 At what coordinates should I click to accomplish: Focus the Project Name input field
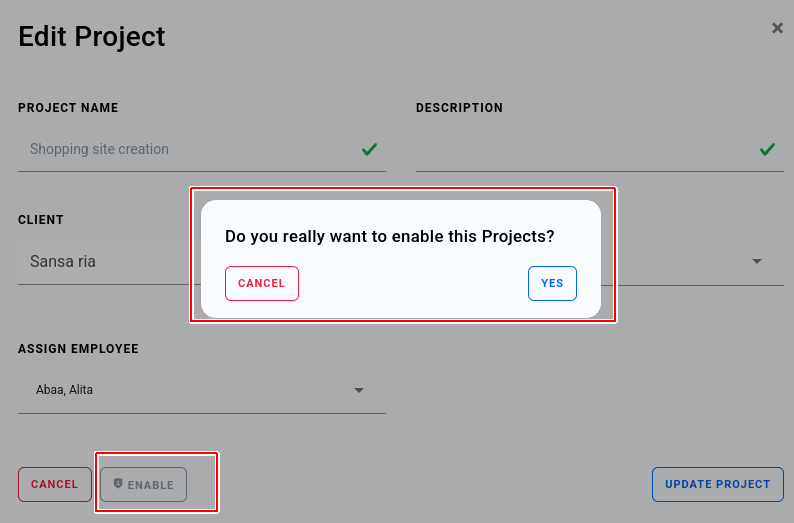coord(202,149)
